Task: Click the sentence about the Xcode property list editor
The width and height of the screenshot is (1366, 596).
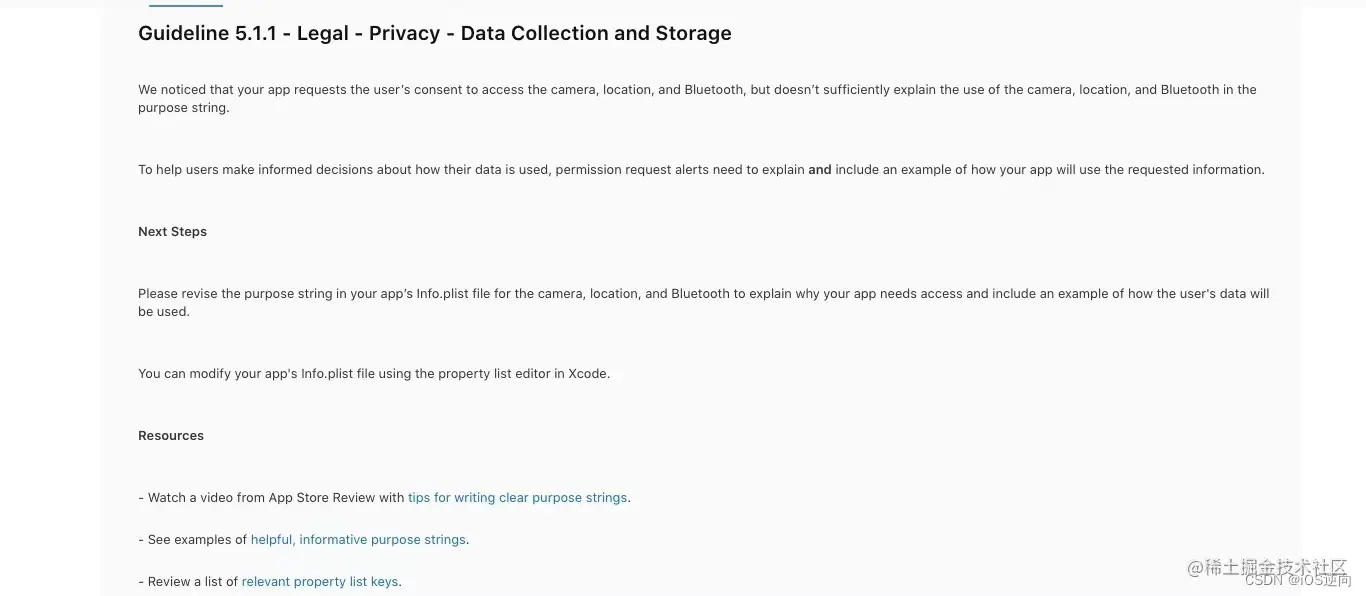Action: 373,374
